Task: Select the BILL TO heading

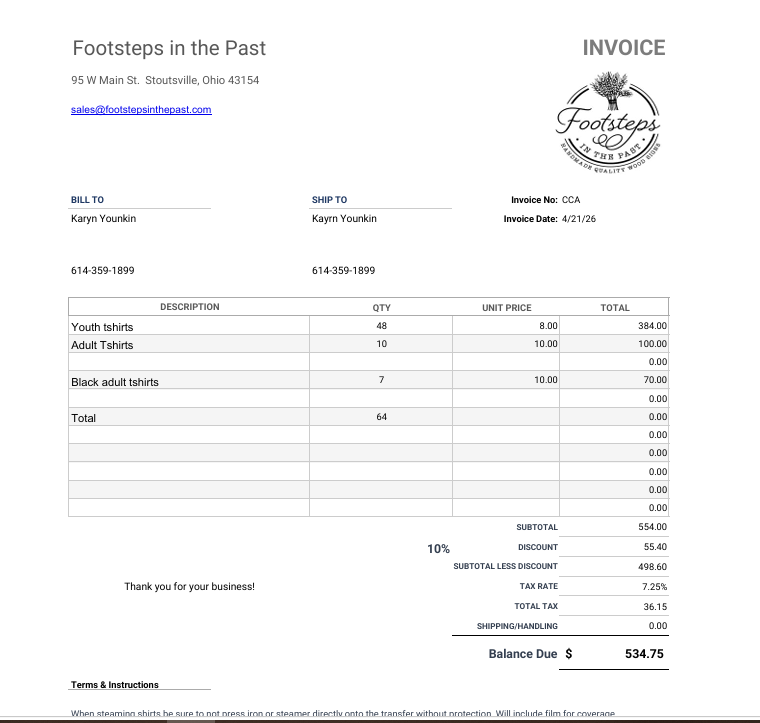Action: click(87, 200)
